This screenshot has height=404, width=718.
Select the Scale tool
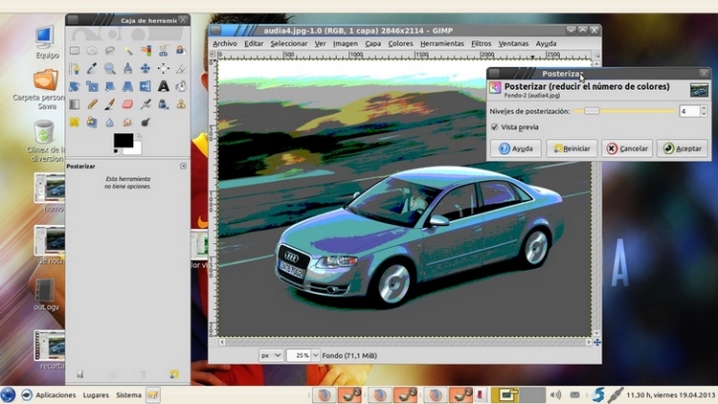[x=92, y=86]
